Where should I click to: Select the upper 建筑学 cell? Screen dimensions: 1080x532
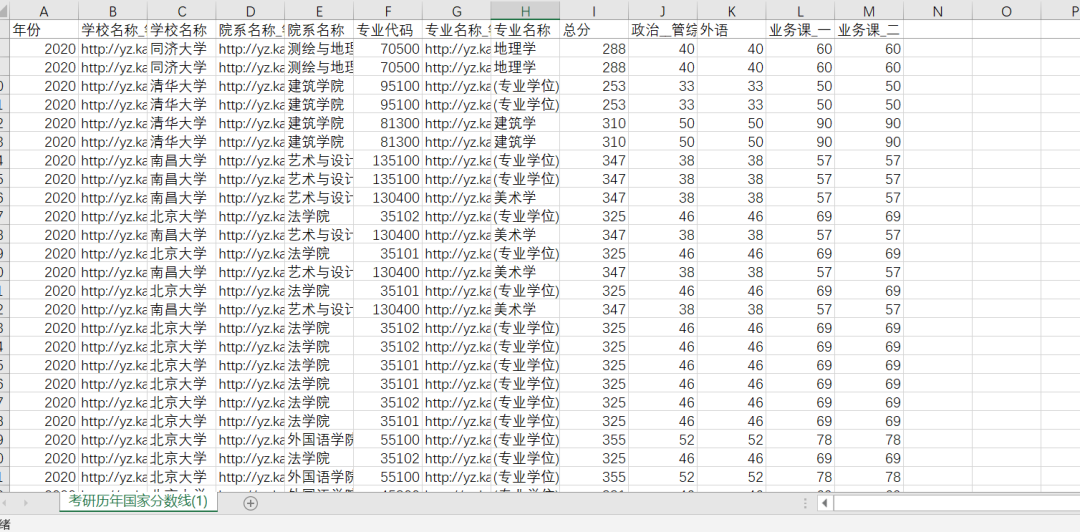coord(526,123)
